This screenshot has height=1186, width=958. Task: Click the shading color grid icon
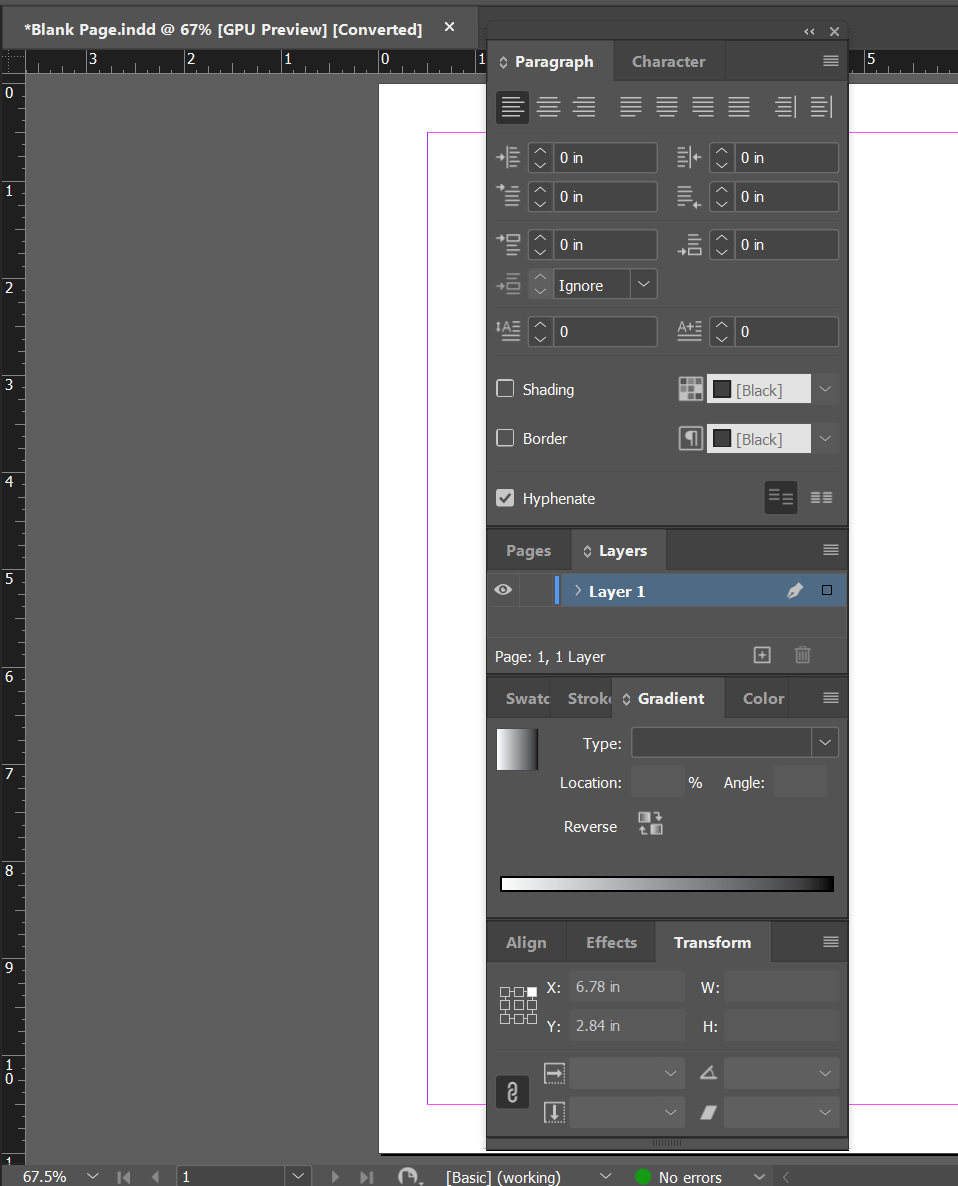pyautogui.click(x=690, y=389)
